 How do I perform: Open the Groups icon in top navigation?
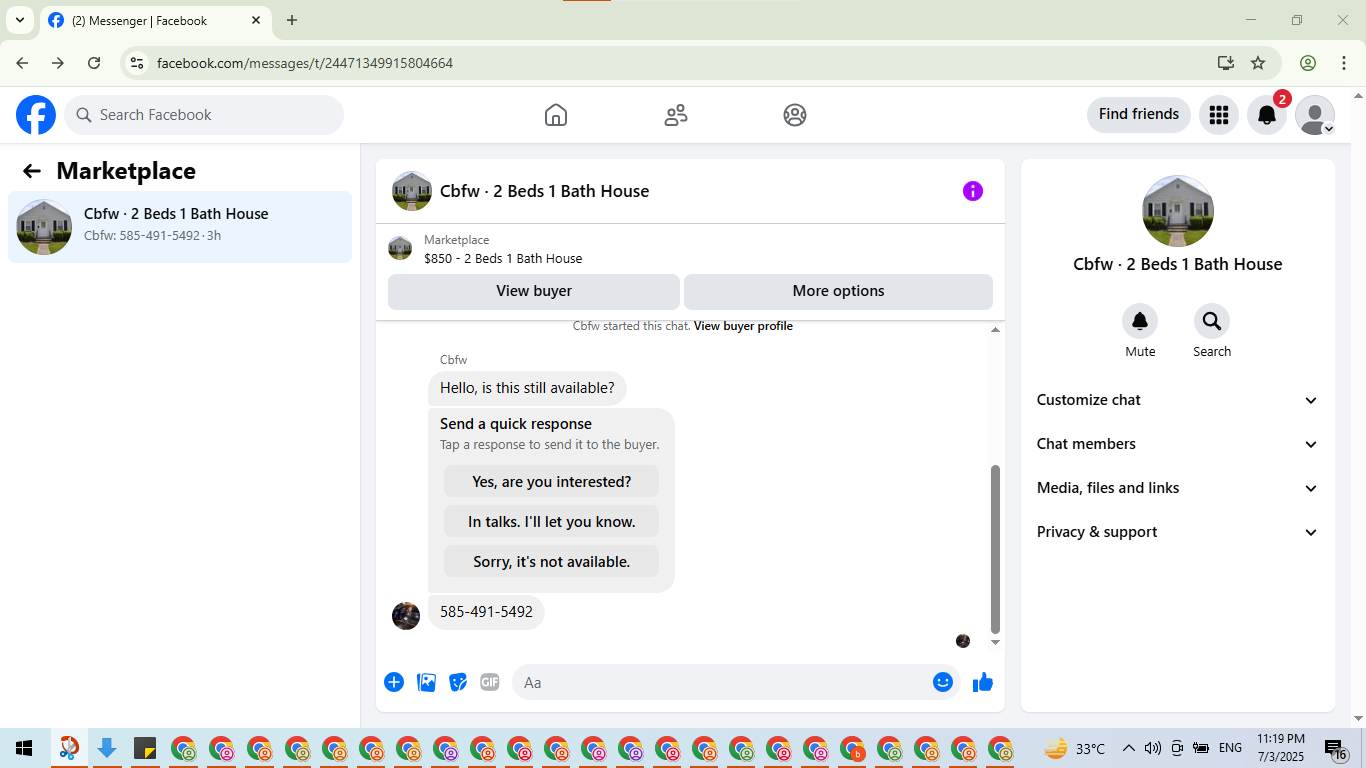795,115
